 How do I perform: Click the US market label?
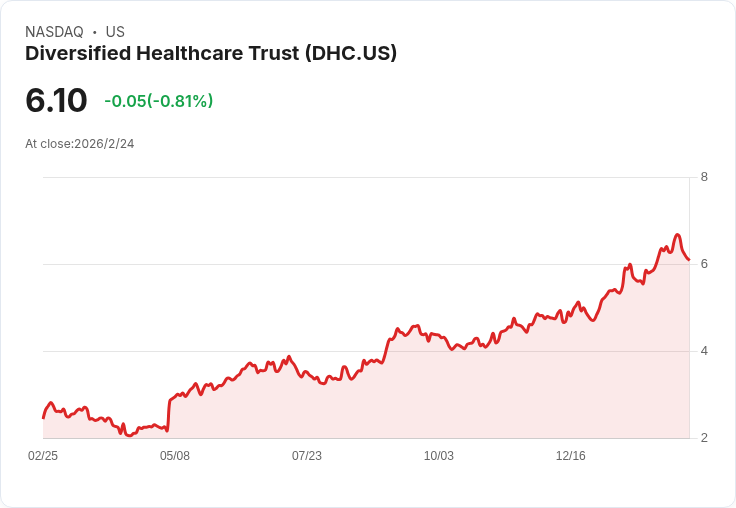point(115,32)
